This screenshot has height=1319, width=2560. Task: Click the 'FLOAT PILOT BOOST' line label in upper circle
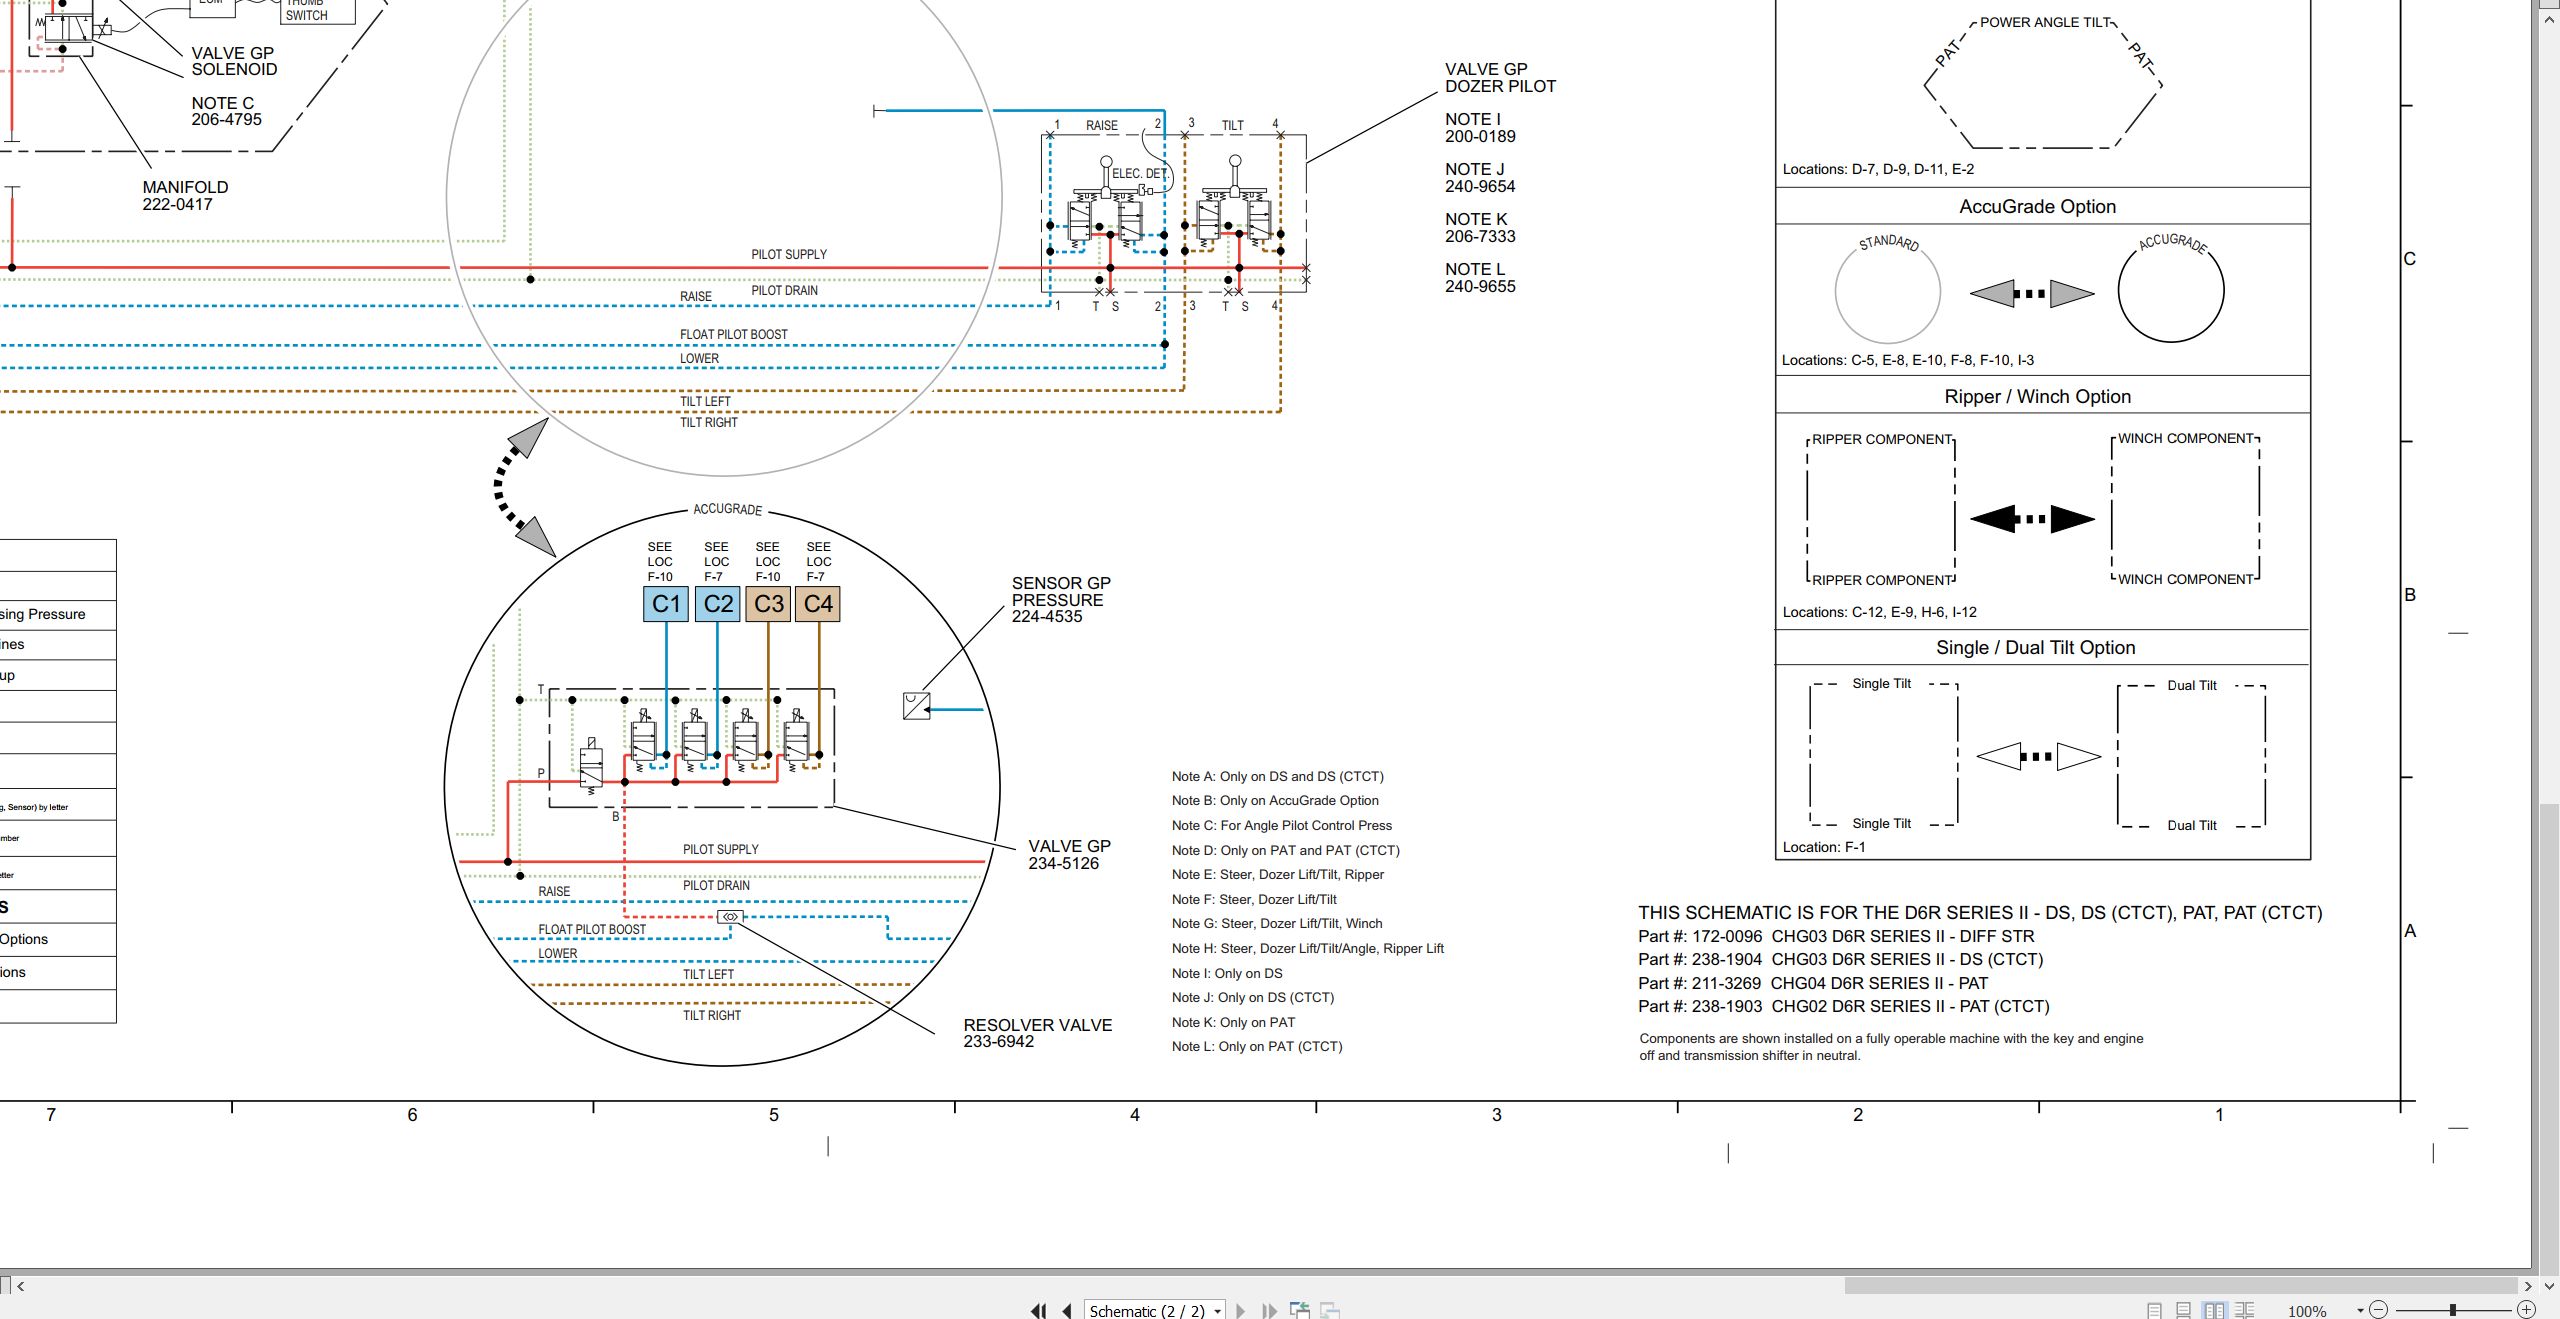click(733, 334)
